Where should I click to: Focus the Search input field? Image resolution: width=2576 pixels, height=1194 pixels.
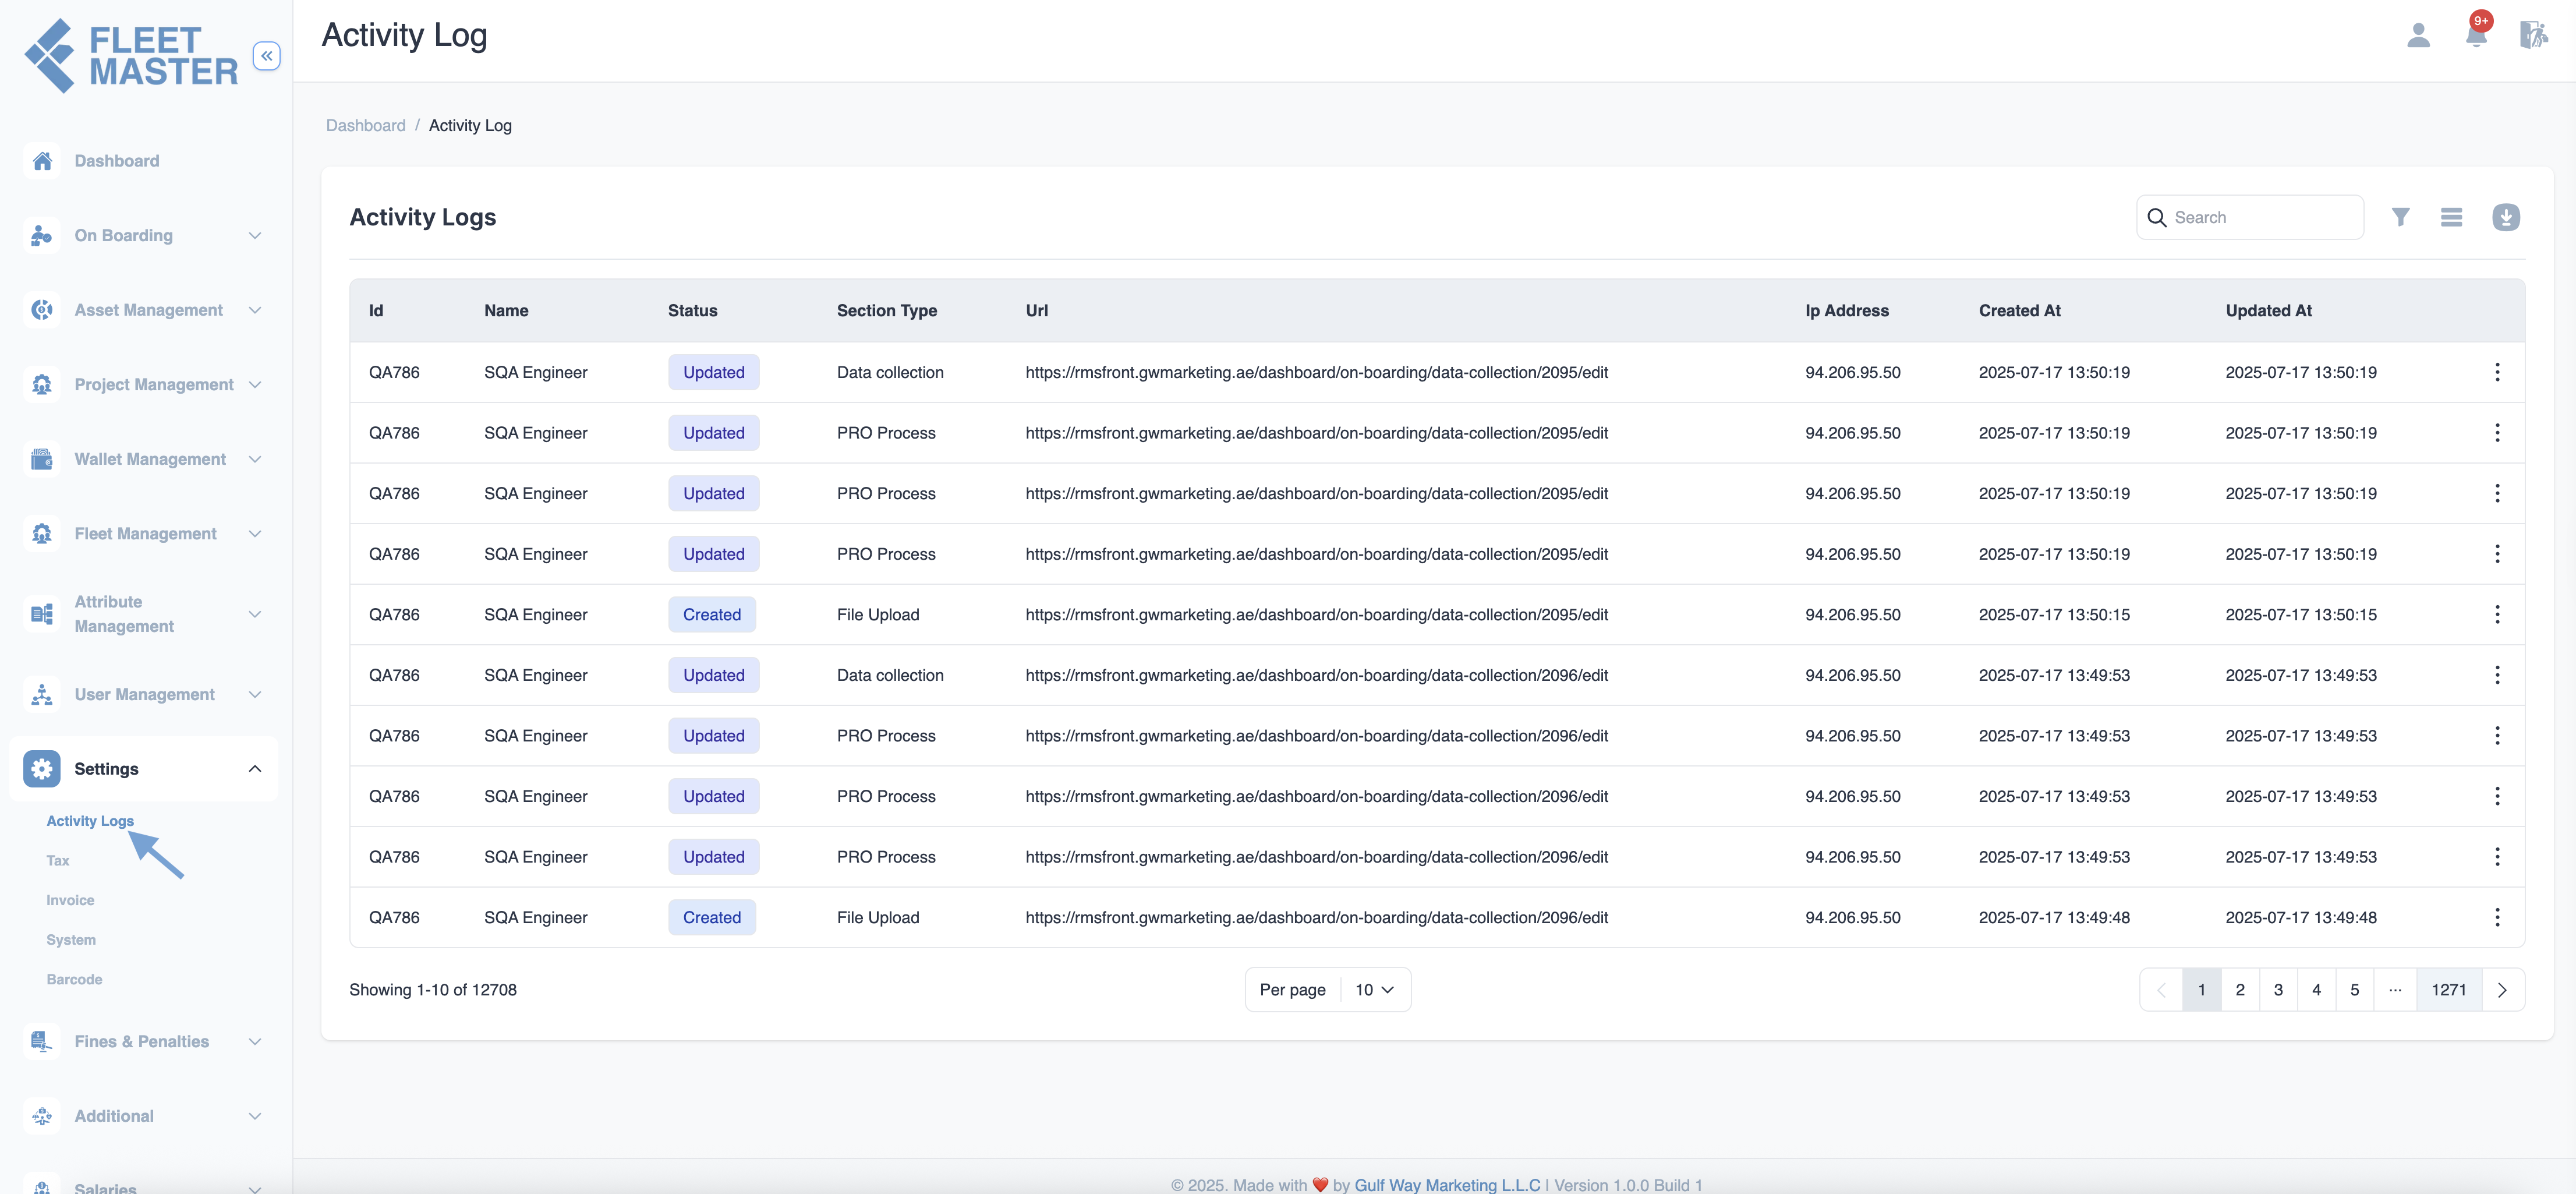(x=2250, y=217)
